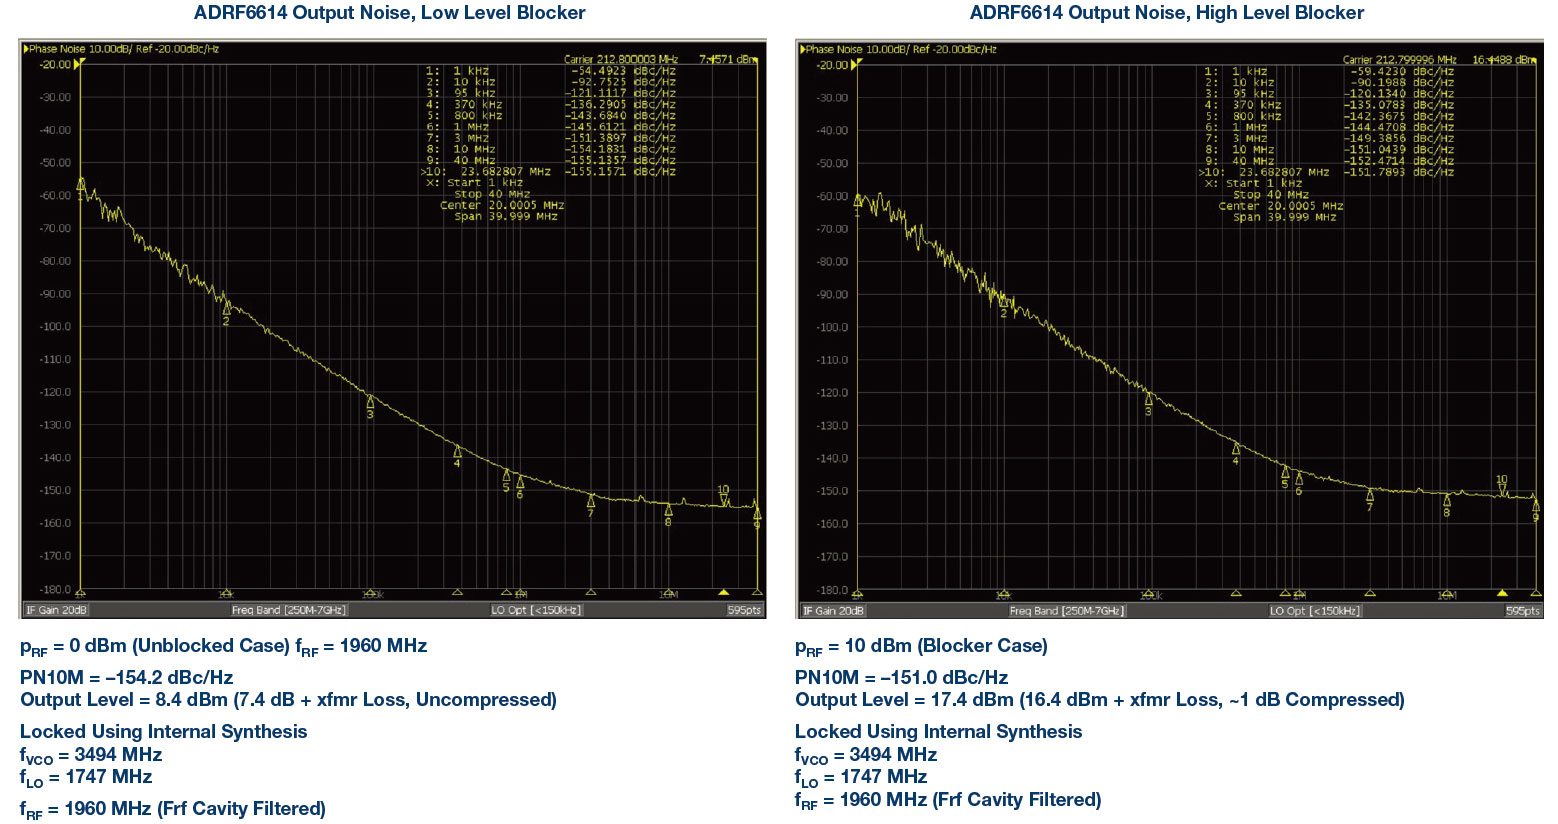Open Freq Band [250M-7GHz] in right plot
The image size is (1558, 824).
pyautogui.click(x=1067, y=610)
